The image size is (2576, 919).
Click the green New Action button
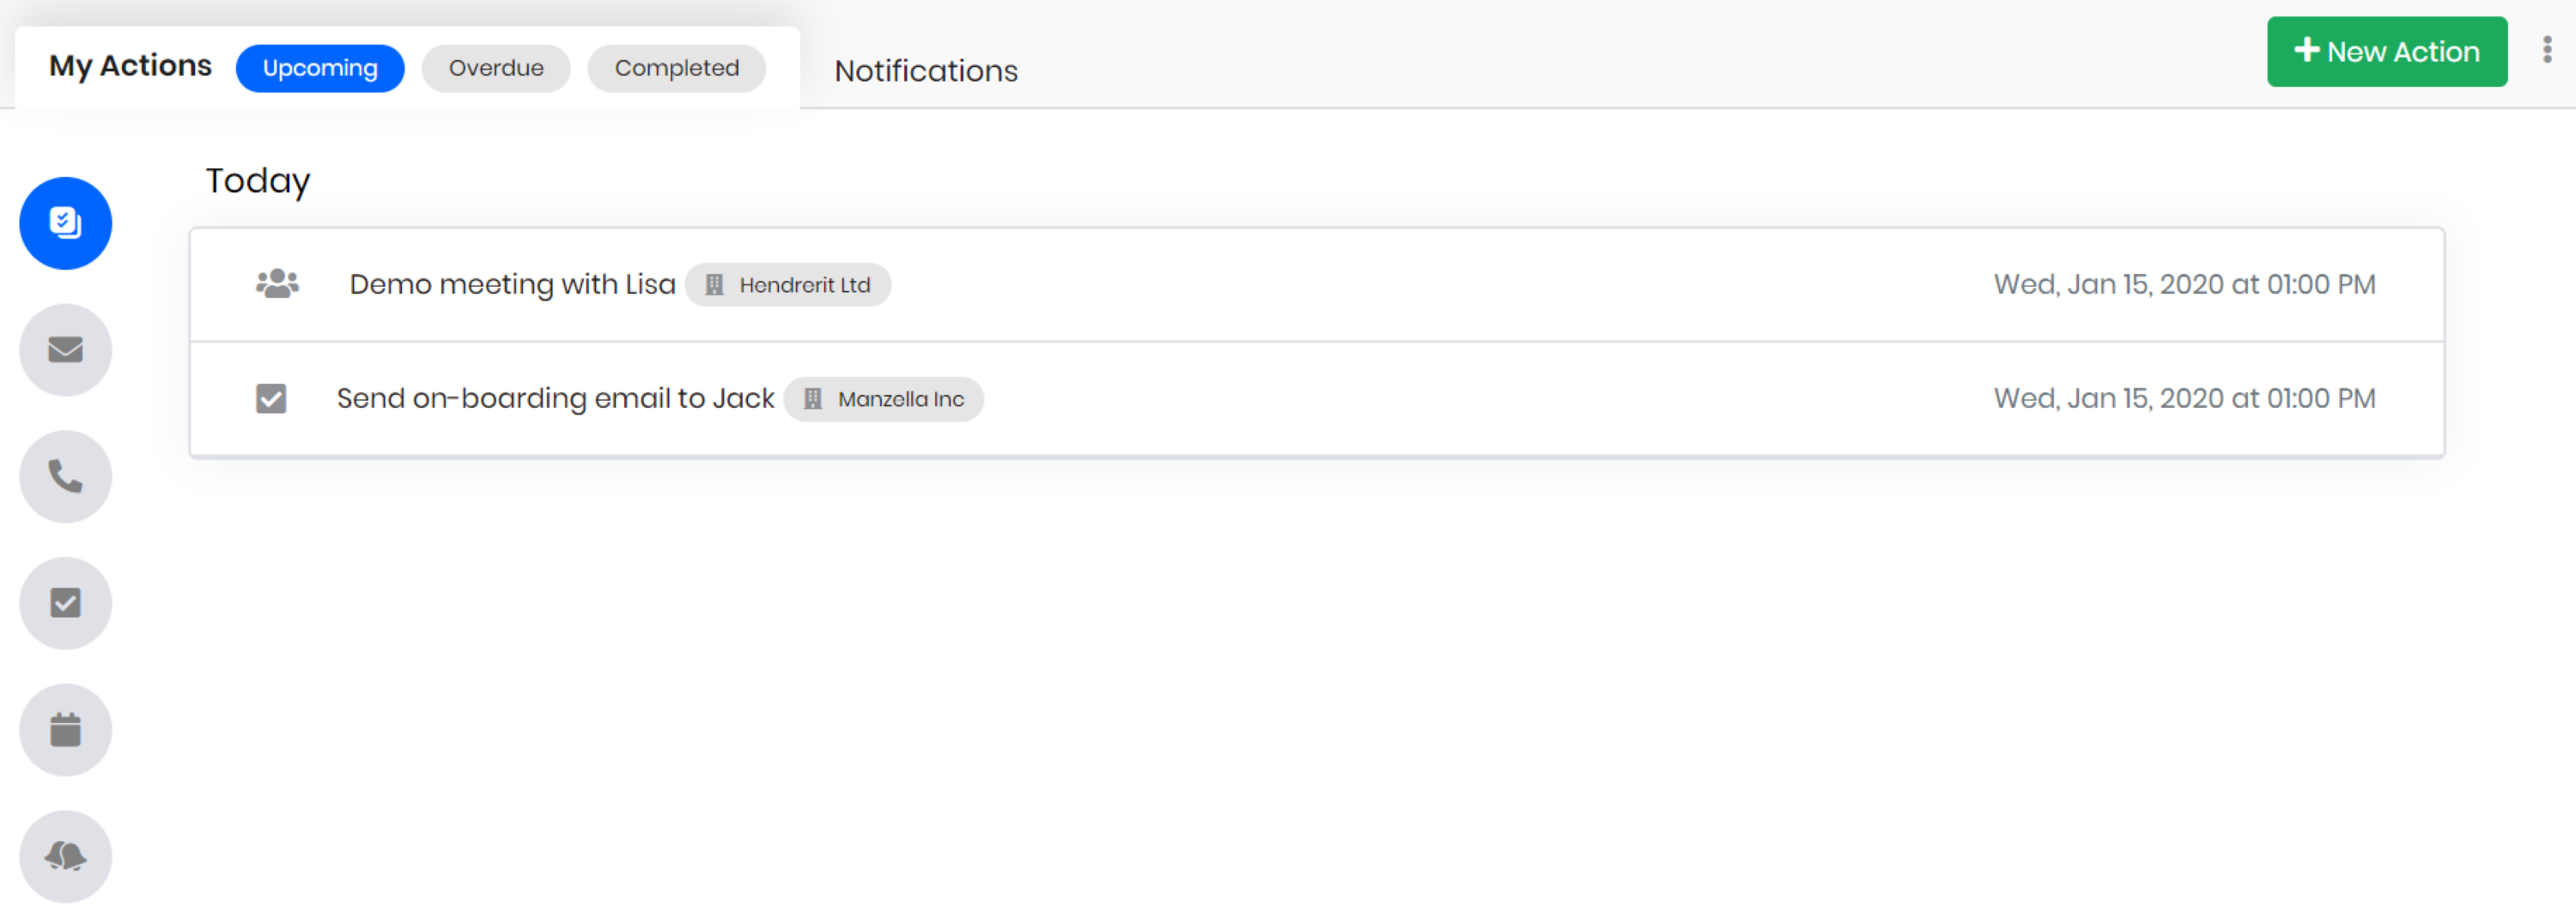2386,52
